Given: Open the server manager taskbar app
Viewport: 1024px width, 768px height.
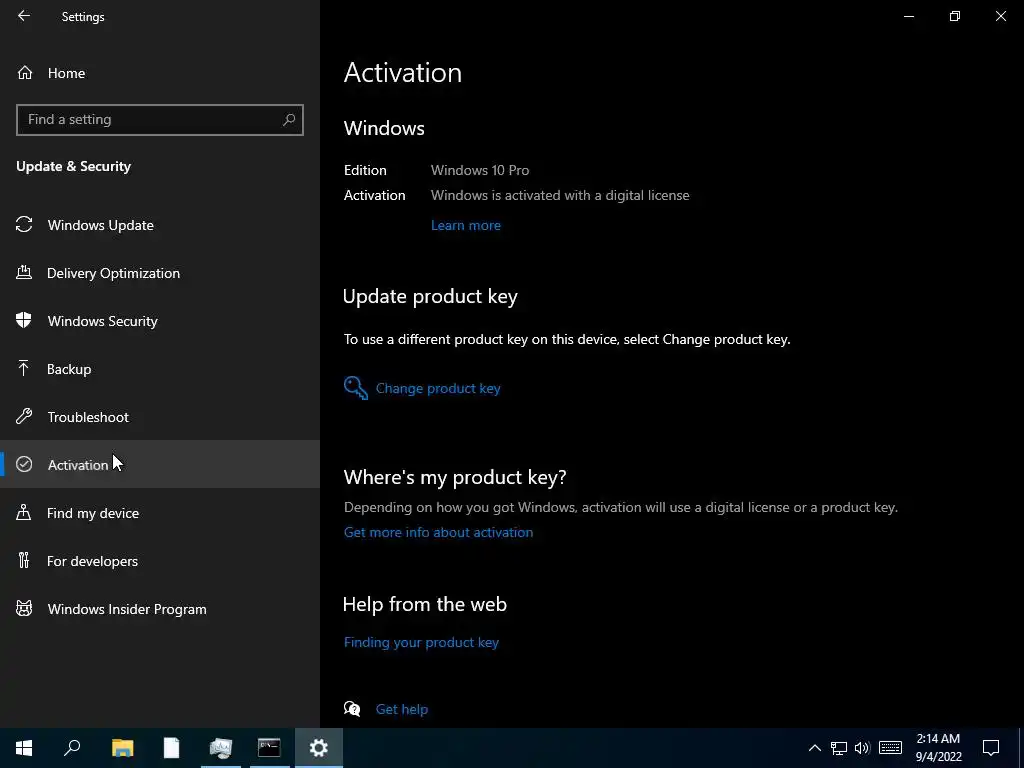Looking at the screenshot, I should point(220,748).
